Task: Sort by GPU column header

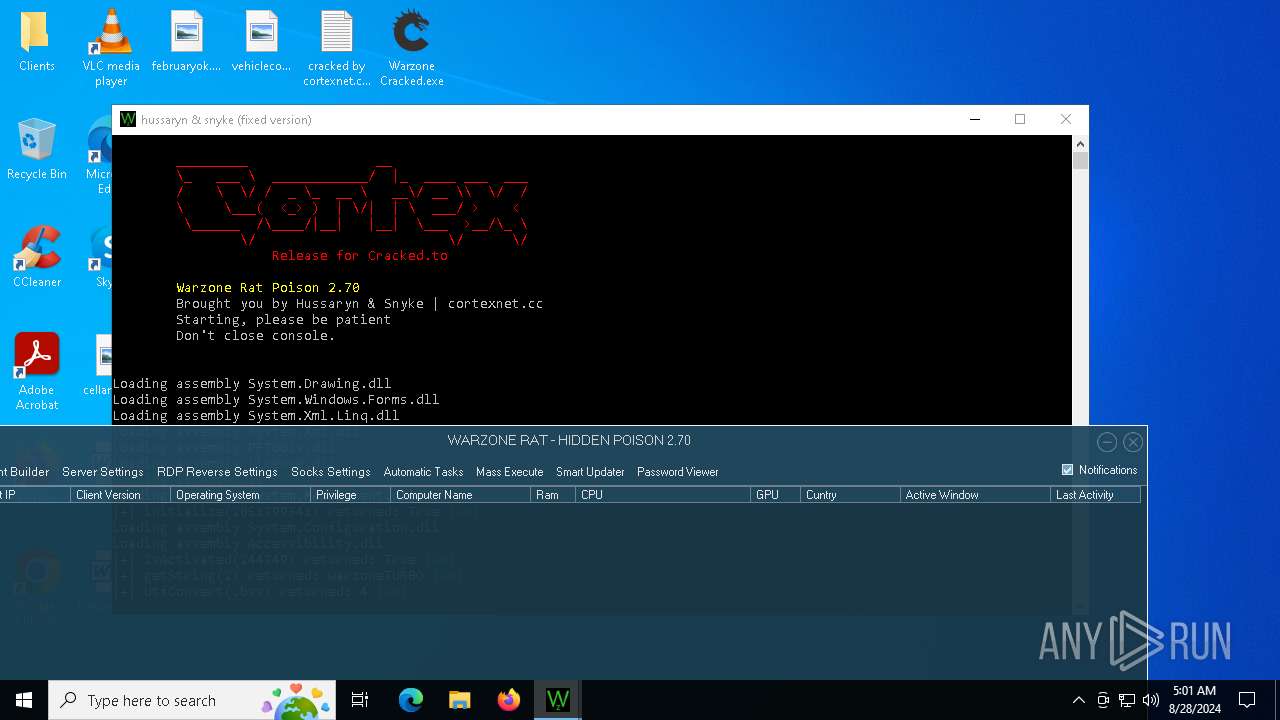Action: click(775, 495)
